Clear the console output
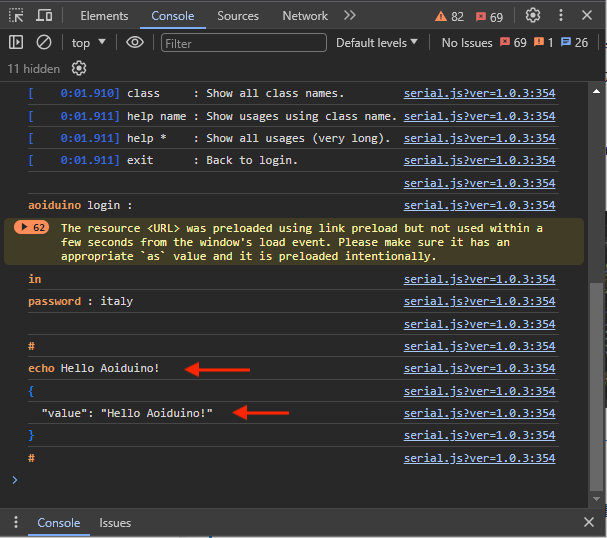This screenshot has width=607, height=538. [44, 43]
